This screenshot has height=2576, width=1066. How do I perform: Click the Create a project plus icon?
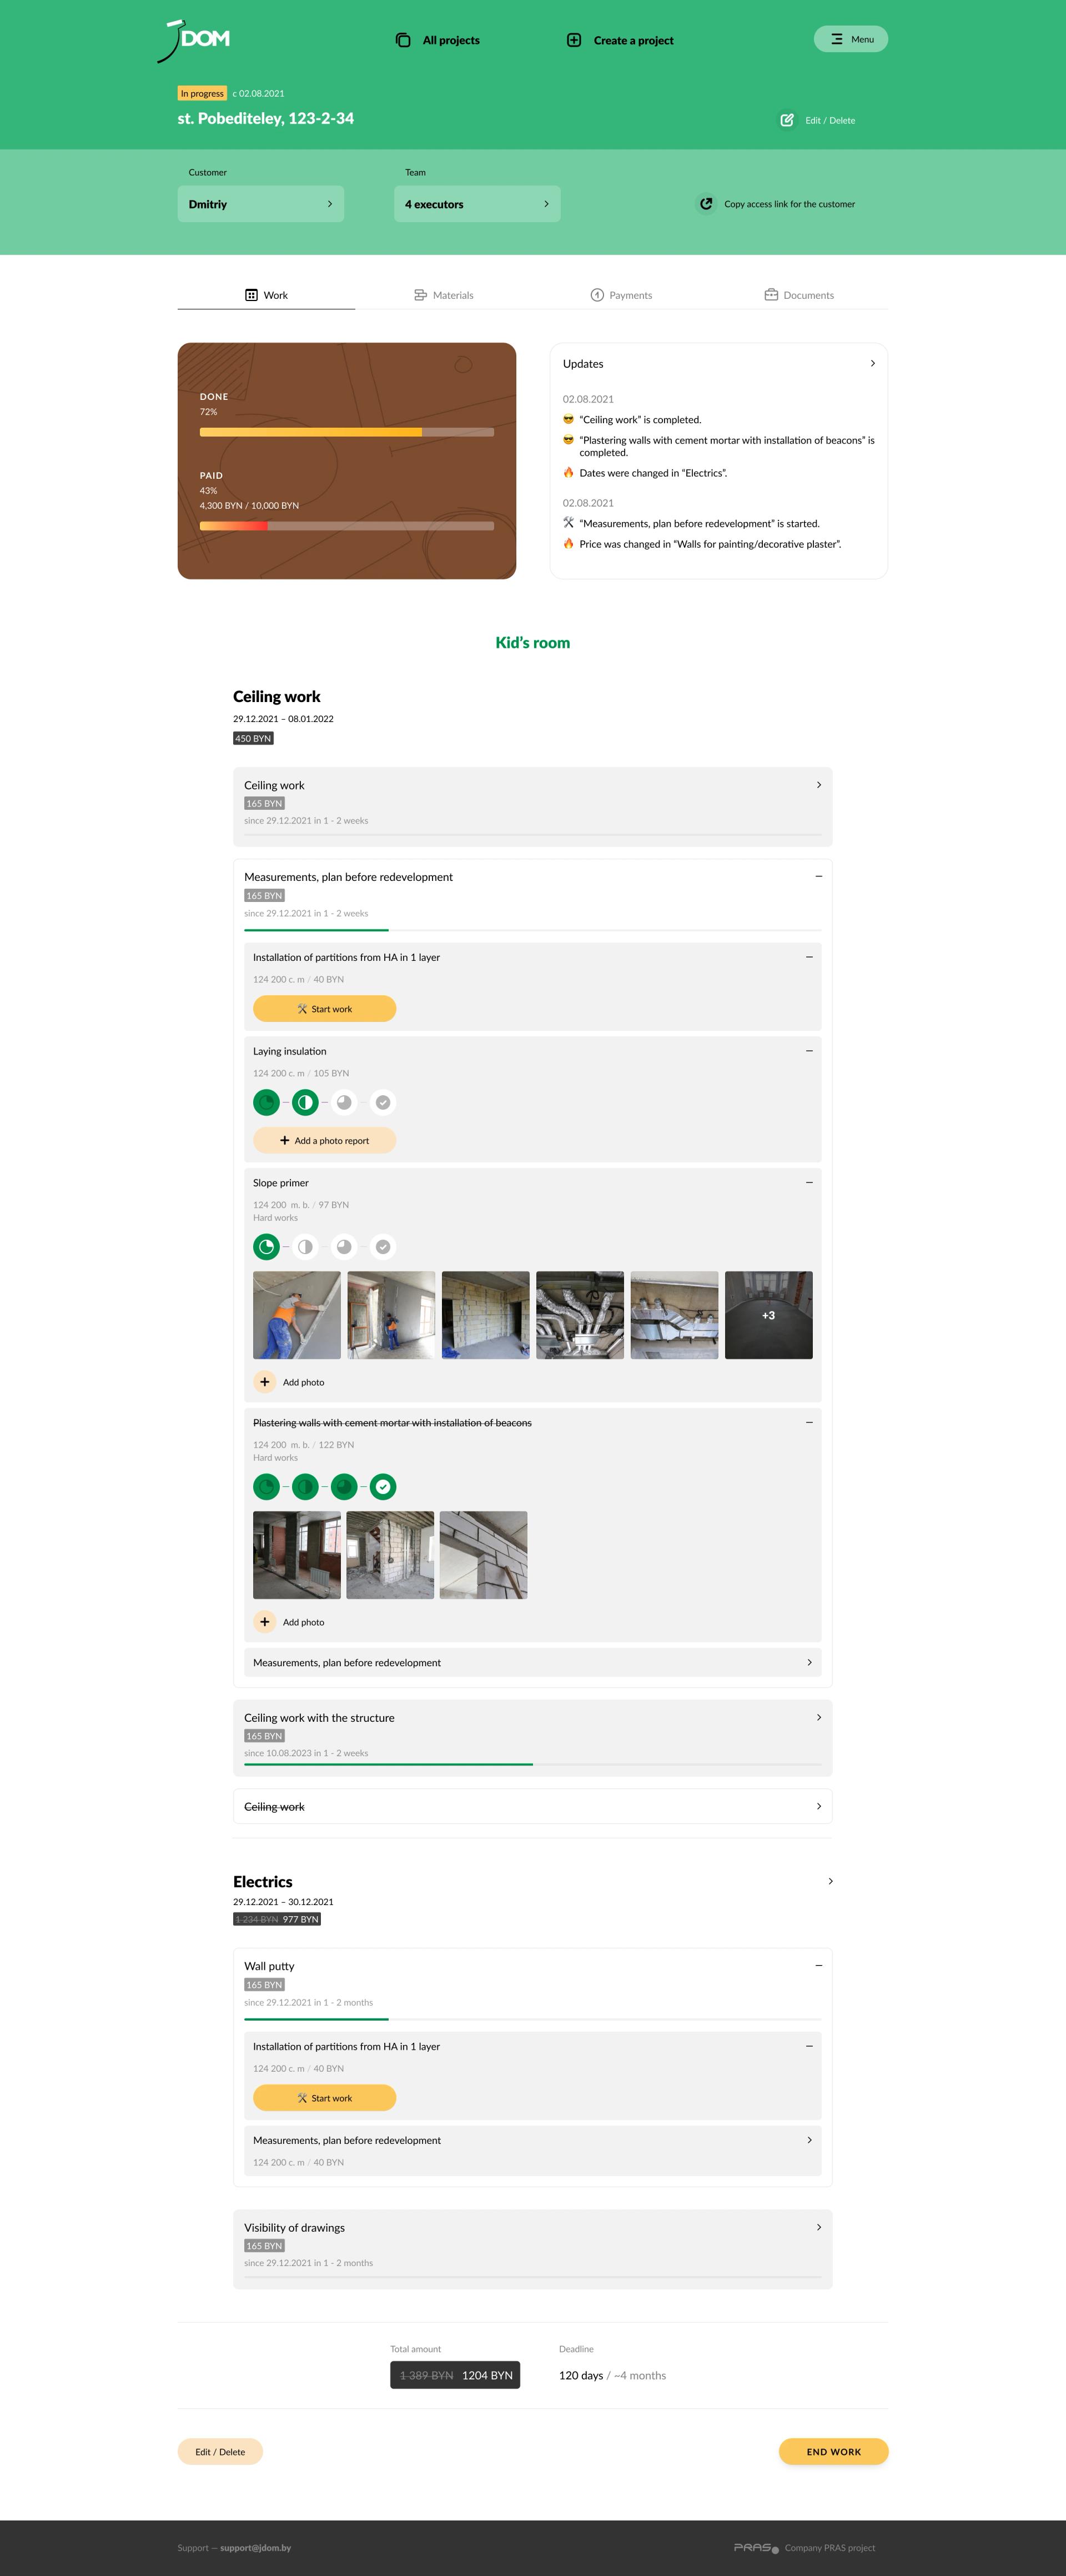point(574,40)
